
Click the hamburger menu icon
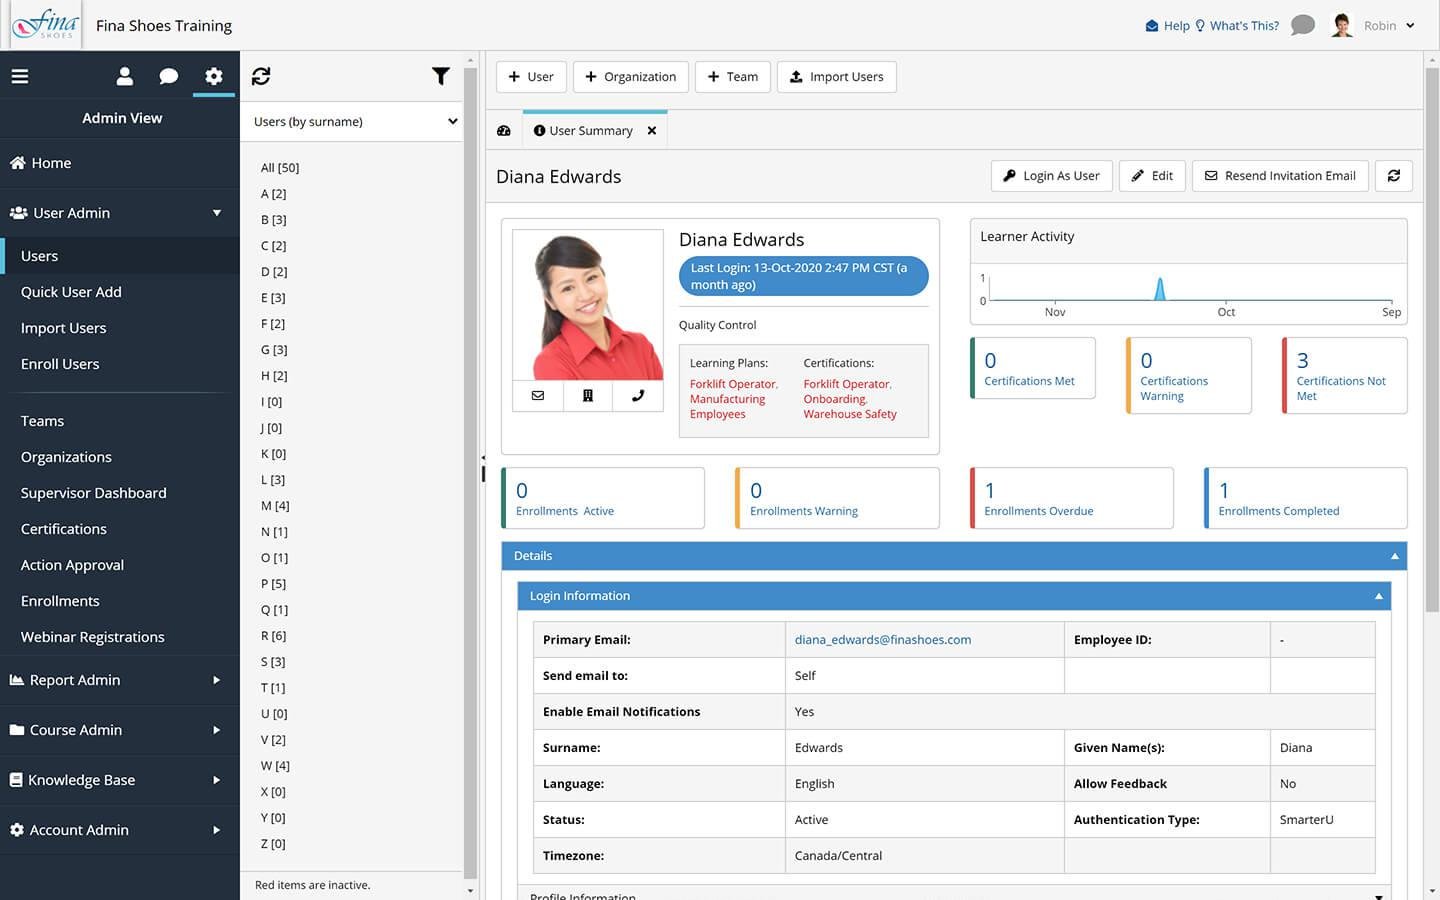(20, 76)
